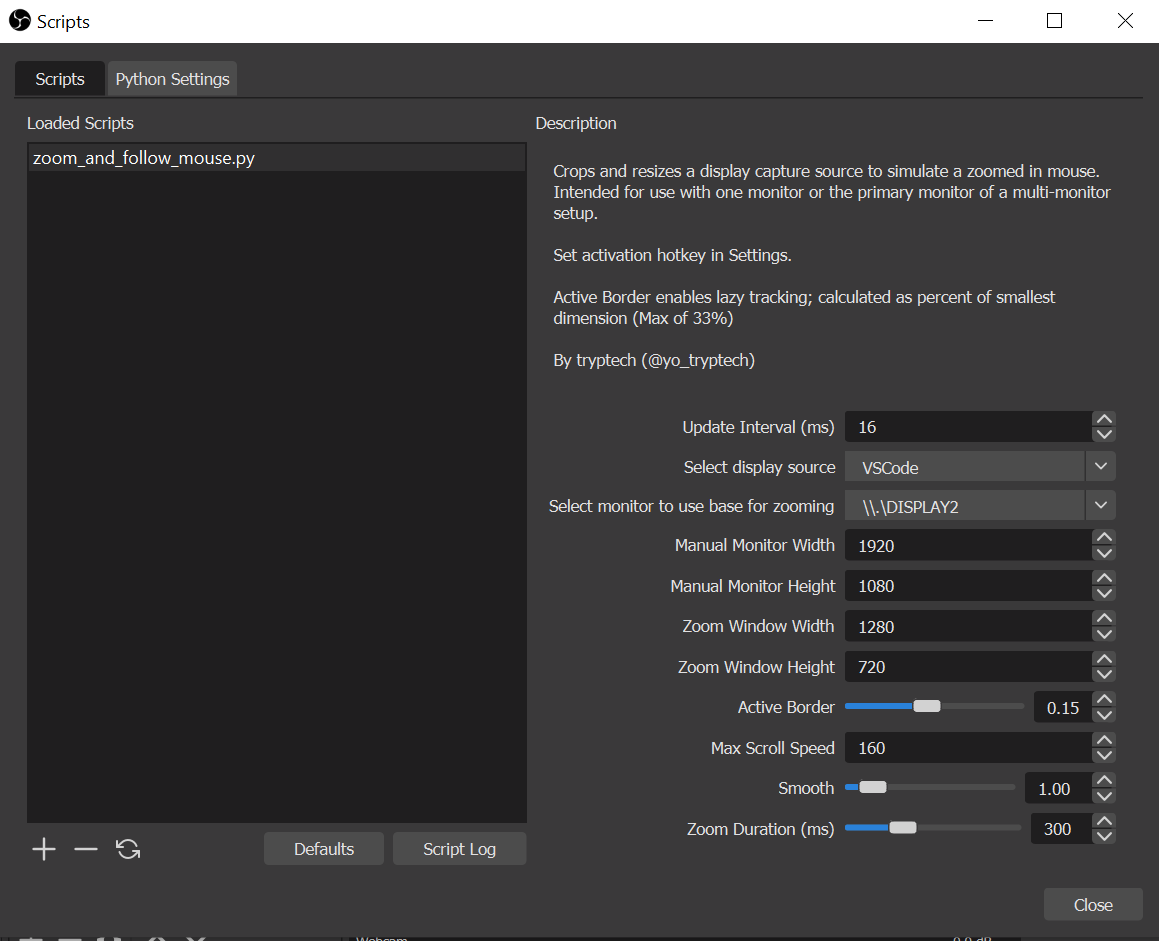The height and width of the screenshot is (941, 1159).
Task: Decrease Manual Monitor Width value
Action: (x=1104, y=554)
